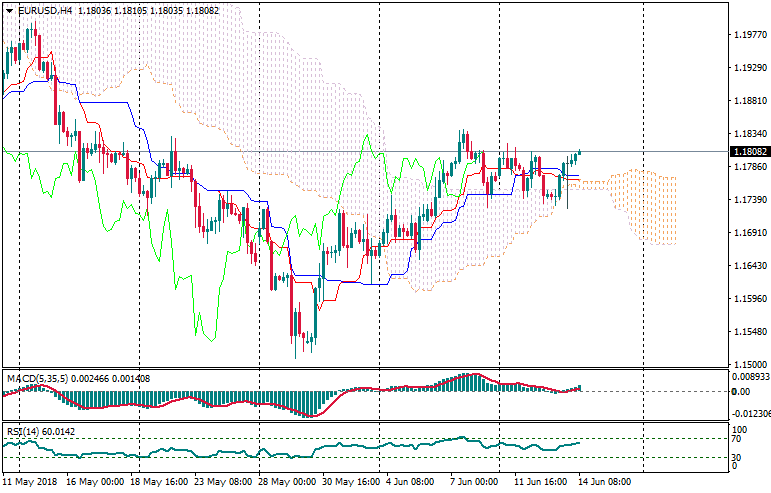The width and height of the screenshot is (771, 493).
Task: Click the 1.16430 price axis label
Action: pyautogui.click(x=749, y=266)
